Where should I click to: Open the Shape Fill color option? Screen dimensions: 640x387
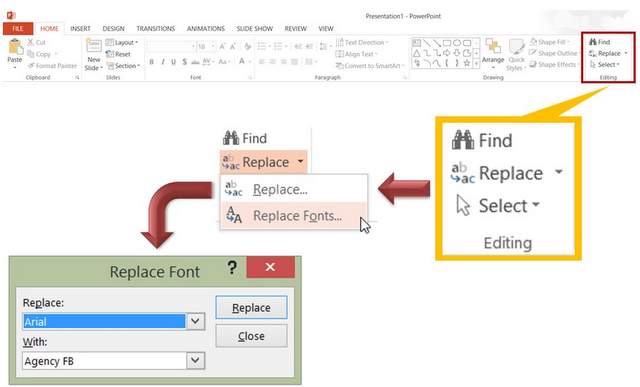[x=549, y=42]
